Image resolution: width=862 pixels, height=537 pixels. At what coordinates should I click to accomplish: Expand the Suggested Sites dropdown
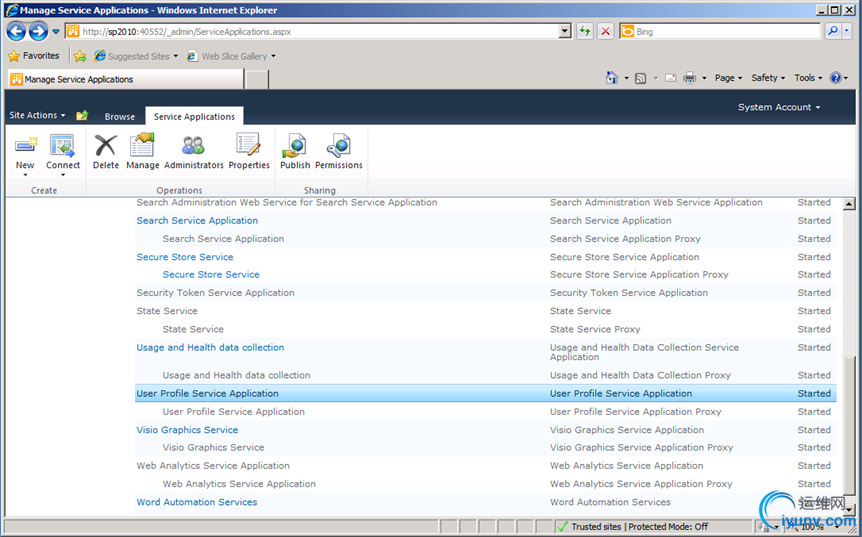[175, 56]
